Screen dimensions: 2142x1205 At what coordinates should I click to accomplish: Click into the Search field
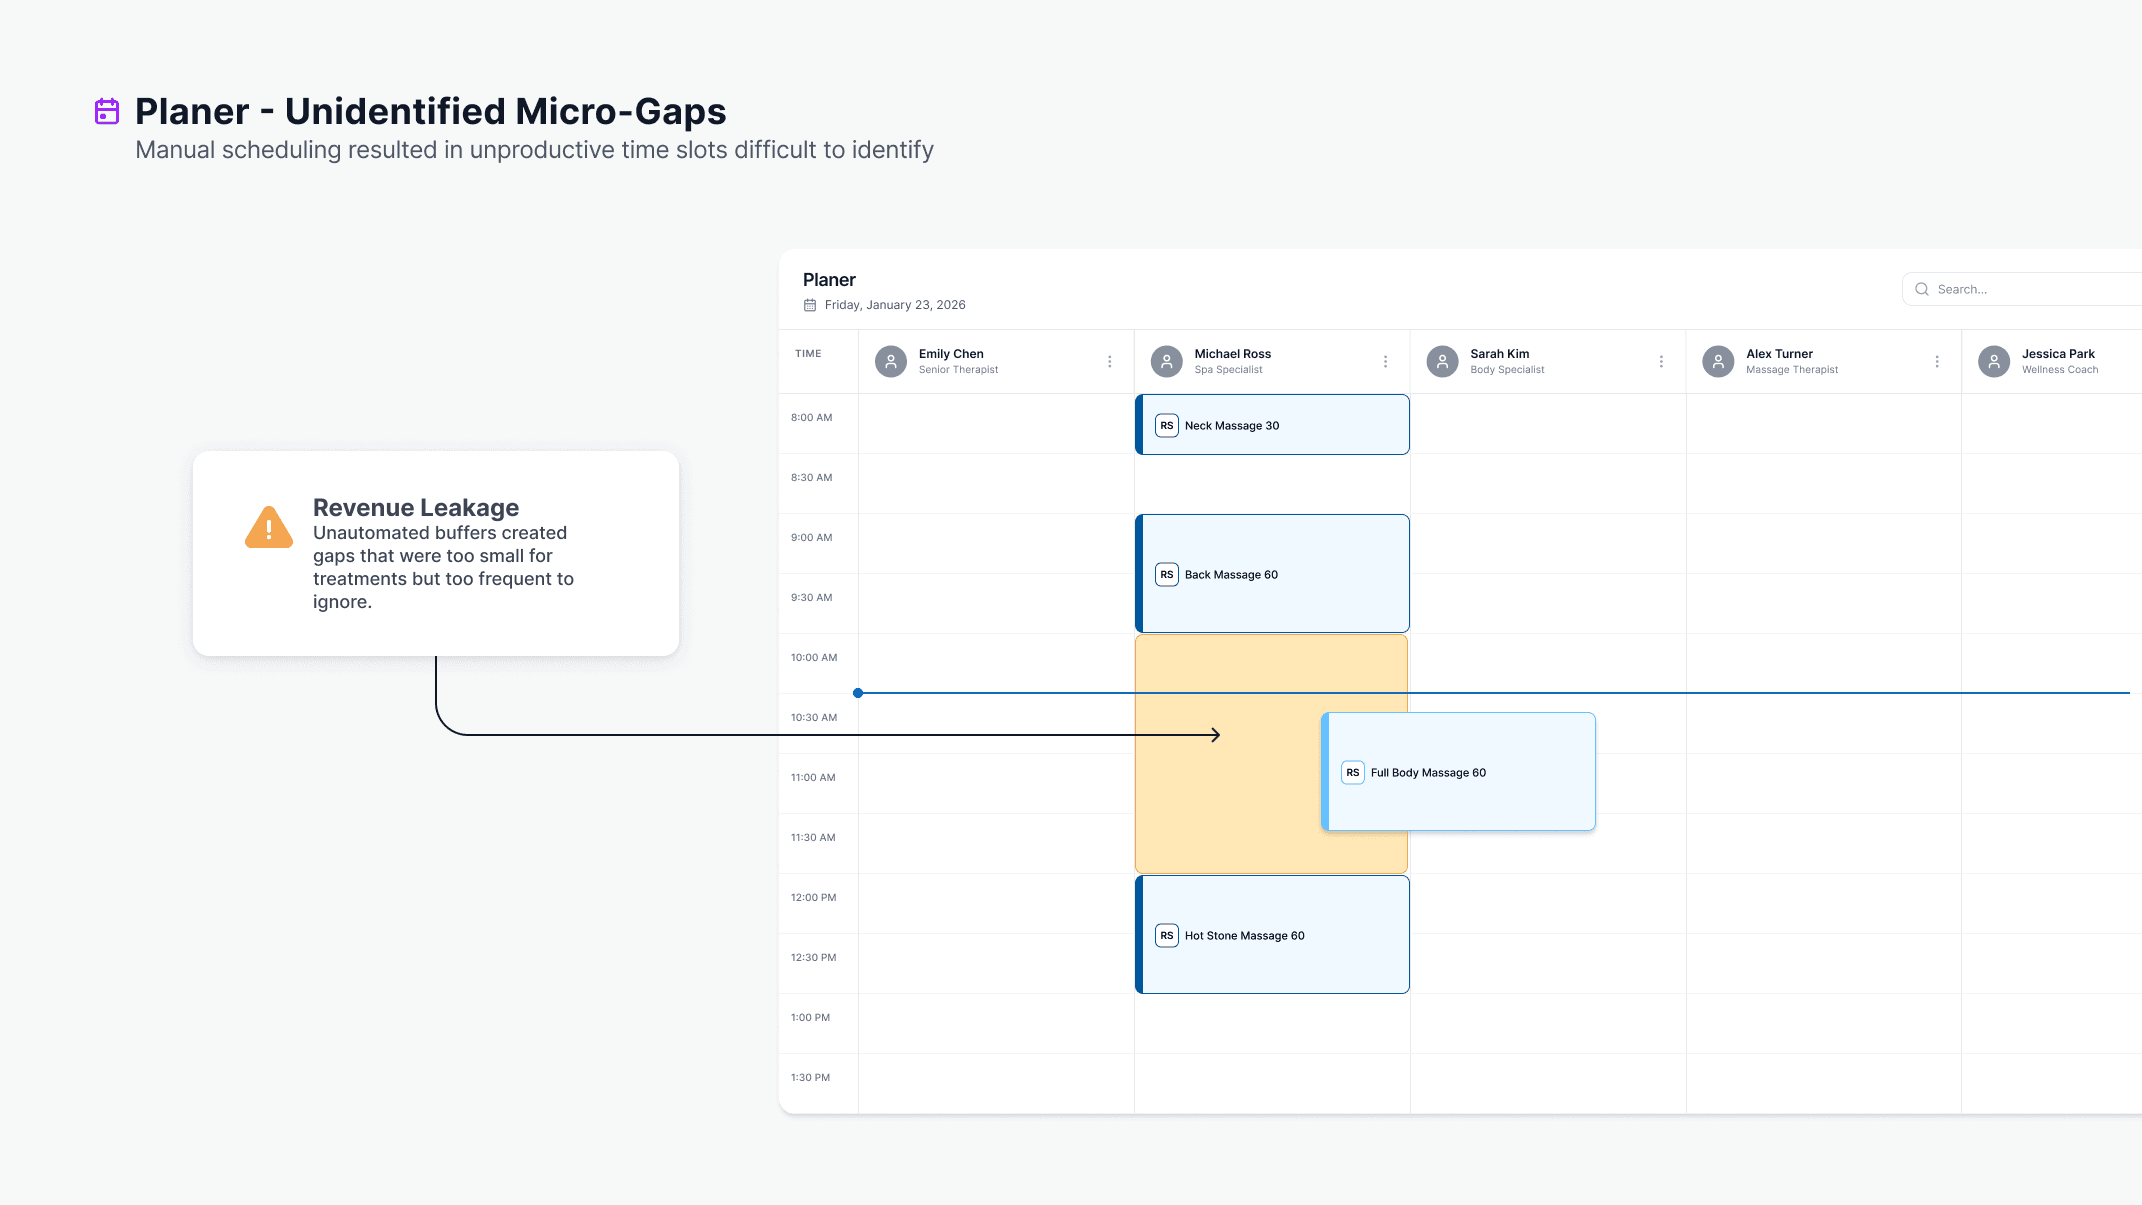coord(2030,289)
